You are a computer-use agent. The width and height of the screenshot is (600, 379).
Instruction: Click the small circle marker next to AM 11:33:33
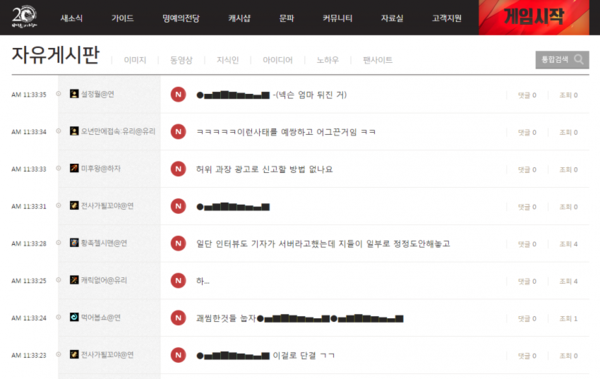(x=59, y=168)
